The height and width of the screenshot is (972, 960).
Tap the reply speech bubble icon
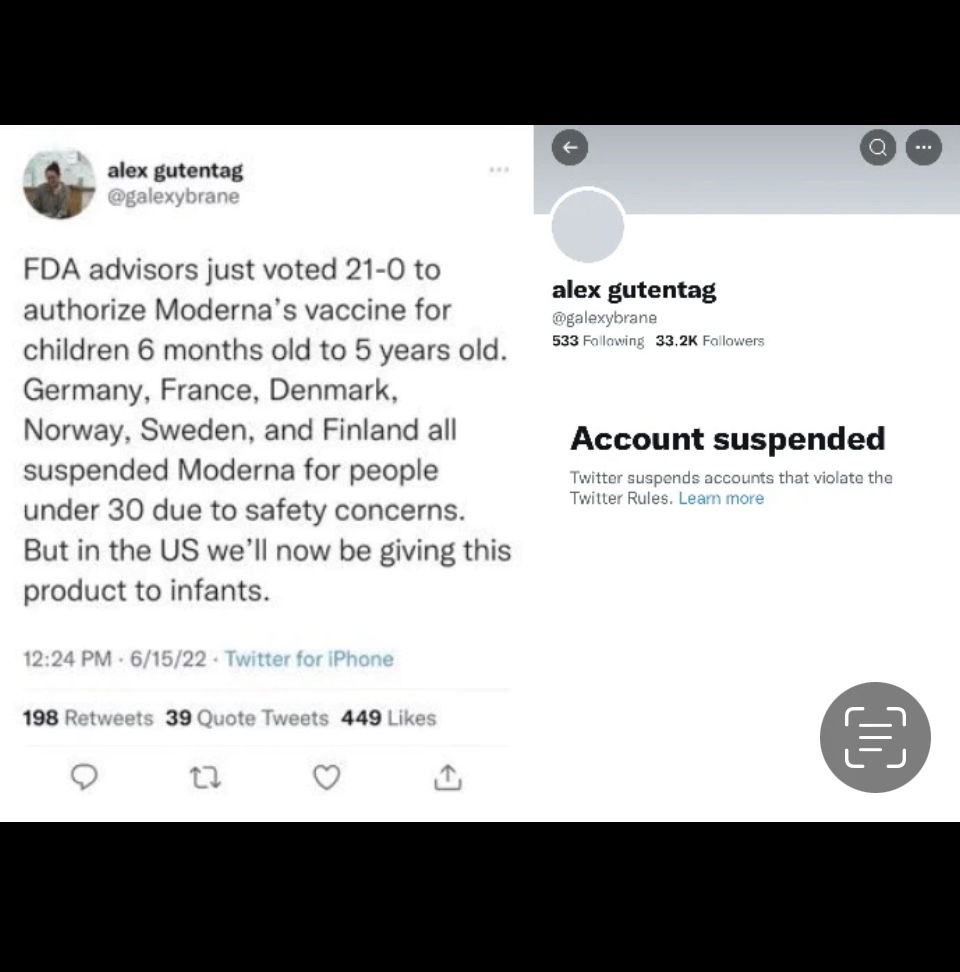tap(85, 777)
